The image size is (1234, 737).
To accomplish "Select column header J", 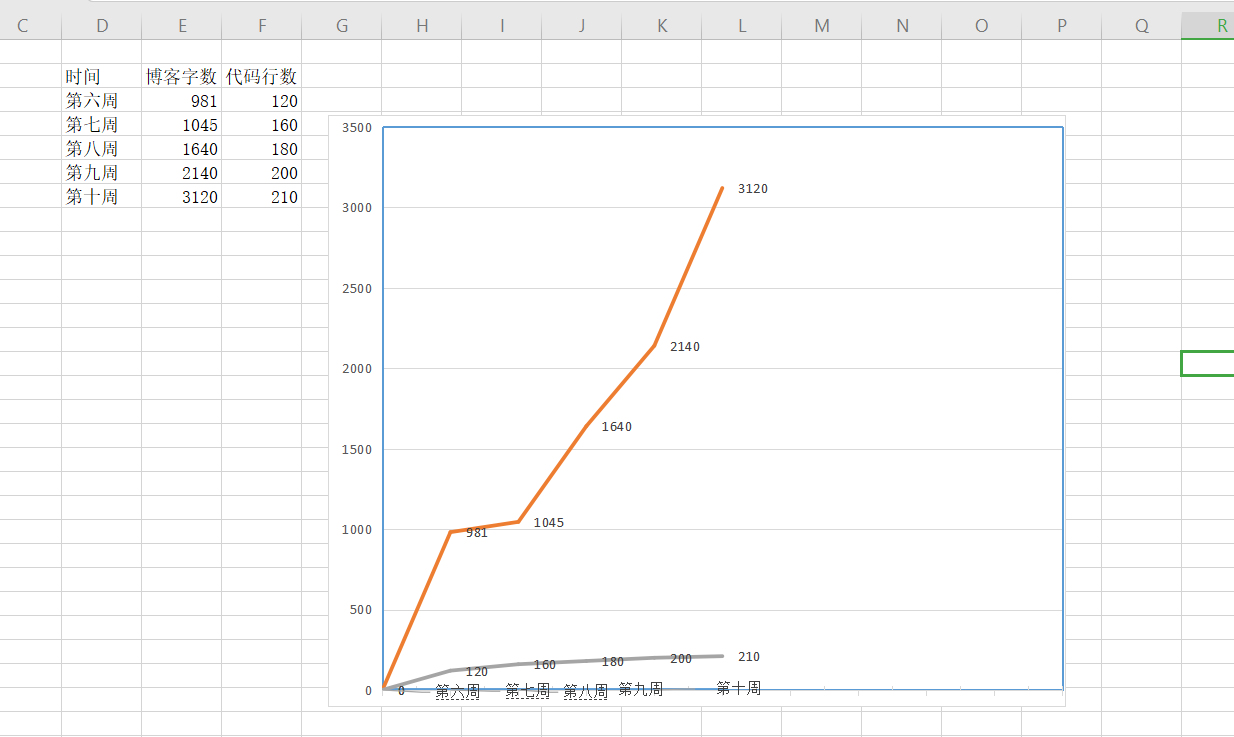I will (x=581, y=26).
